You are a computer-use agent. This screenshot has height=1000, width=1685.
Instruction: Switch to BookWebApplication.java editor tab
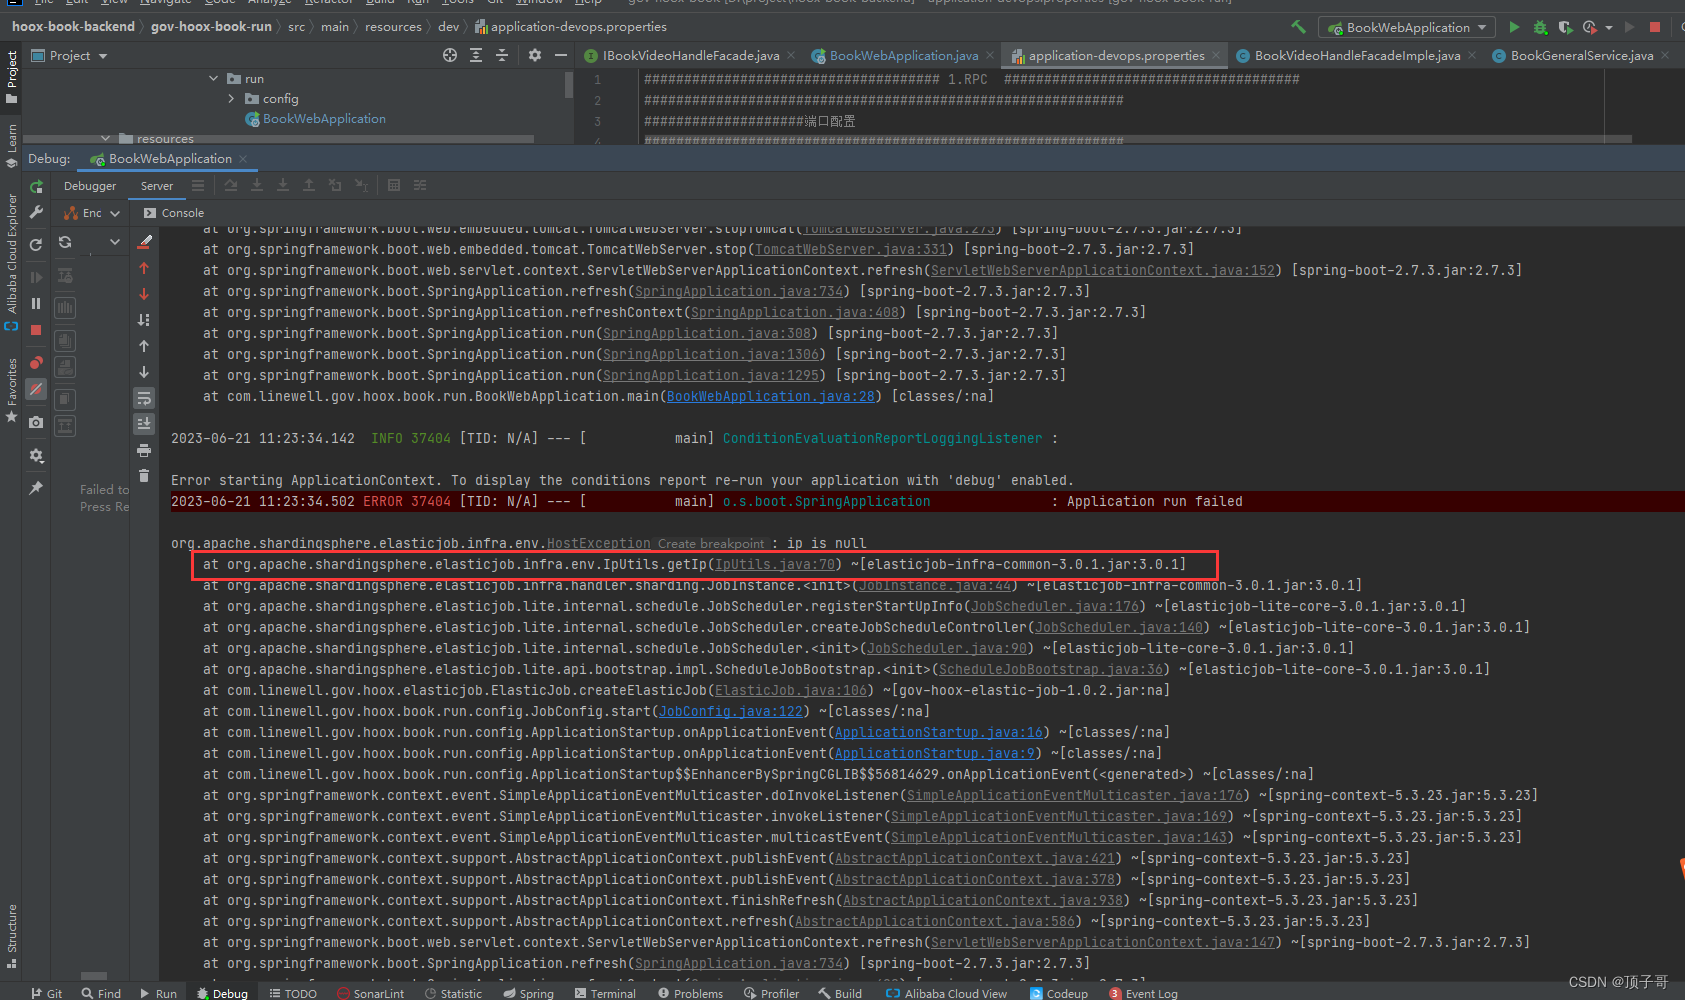tap(904, 55)
